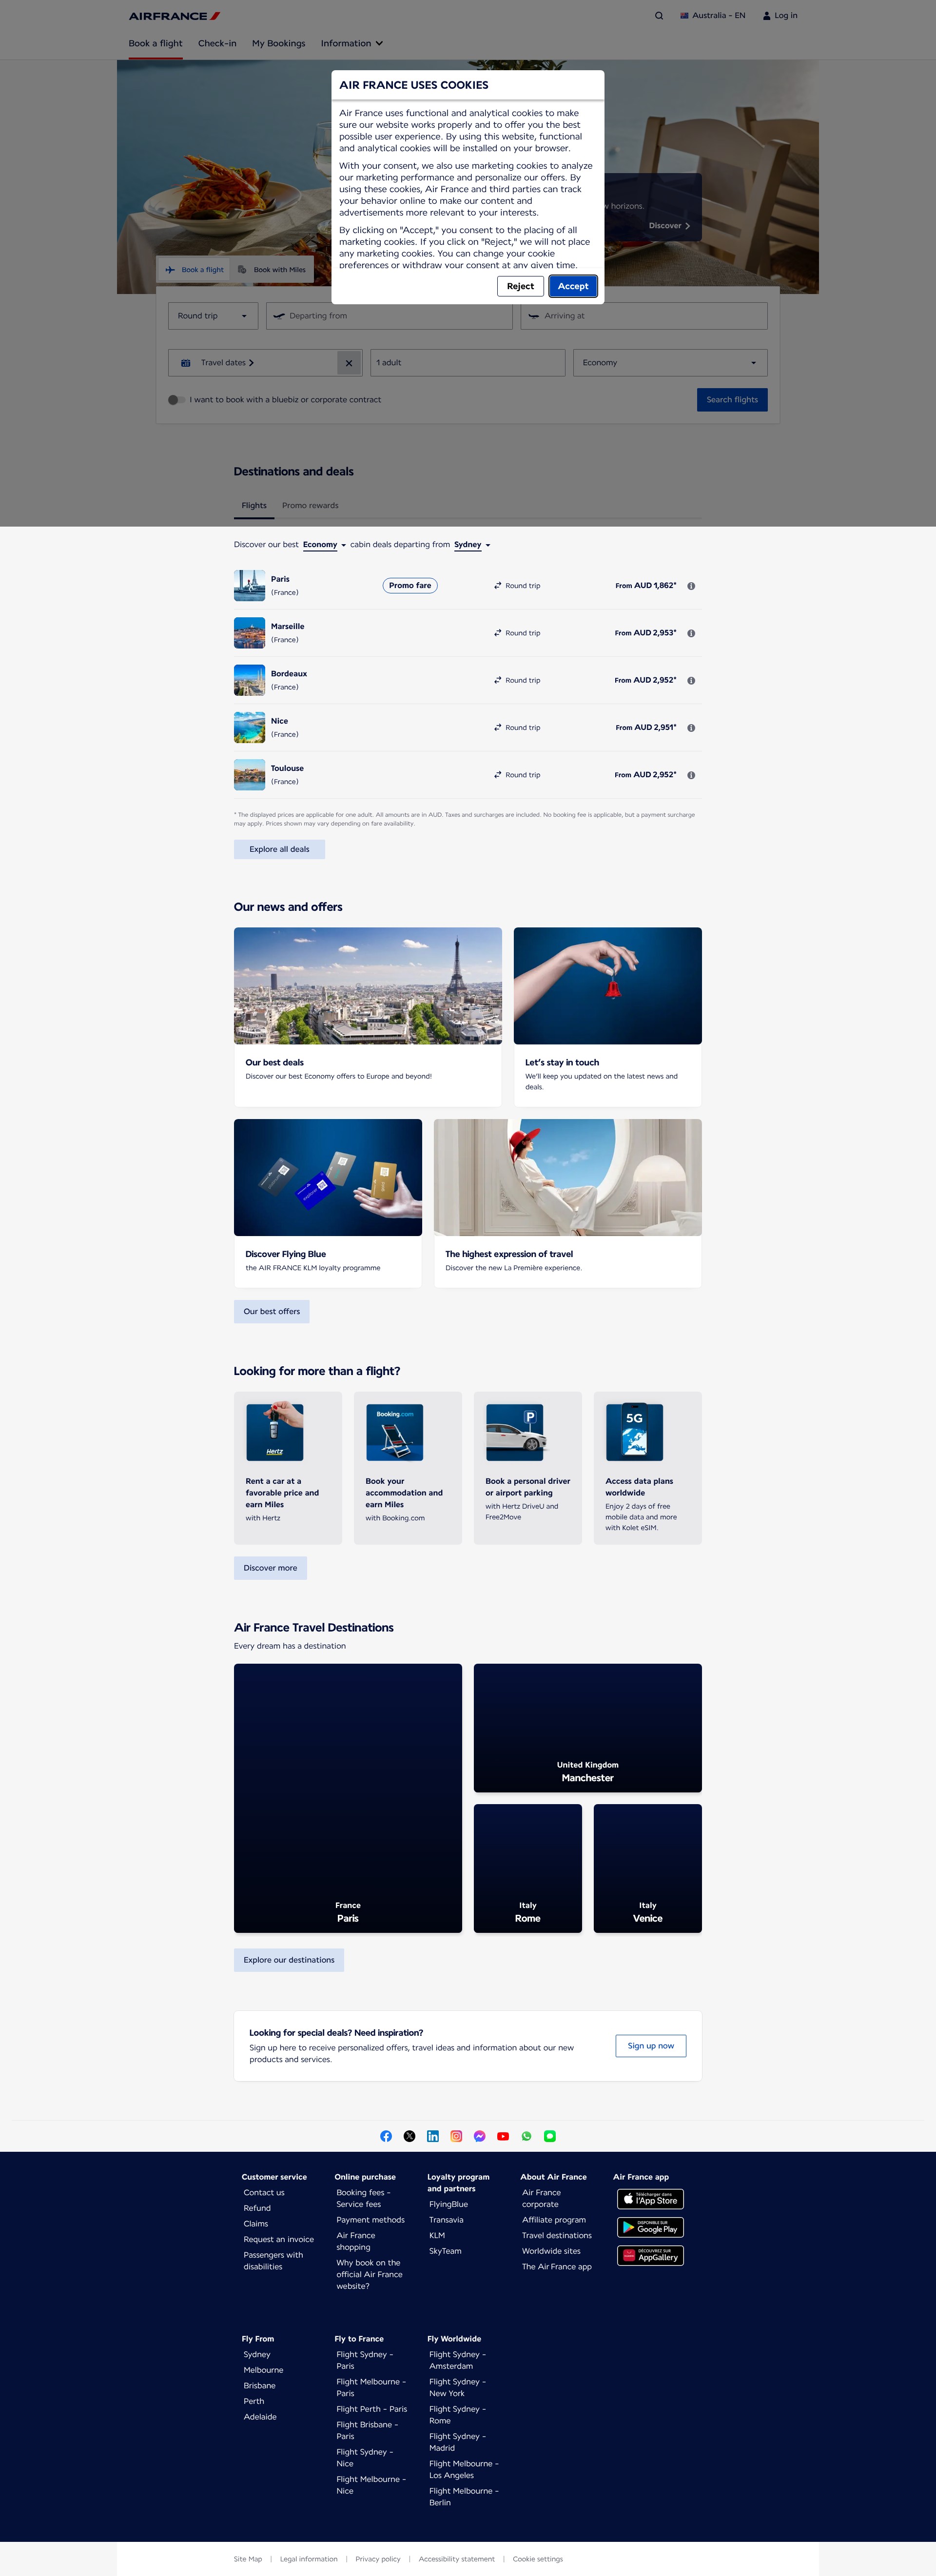Select the Book a flight search tab

pyautogui.click(x=194, y=270)
